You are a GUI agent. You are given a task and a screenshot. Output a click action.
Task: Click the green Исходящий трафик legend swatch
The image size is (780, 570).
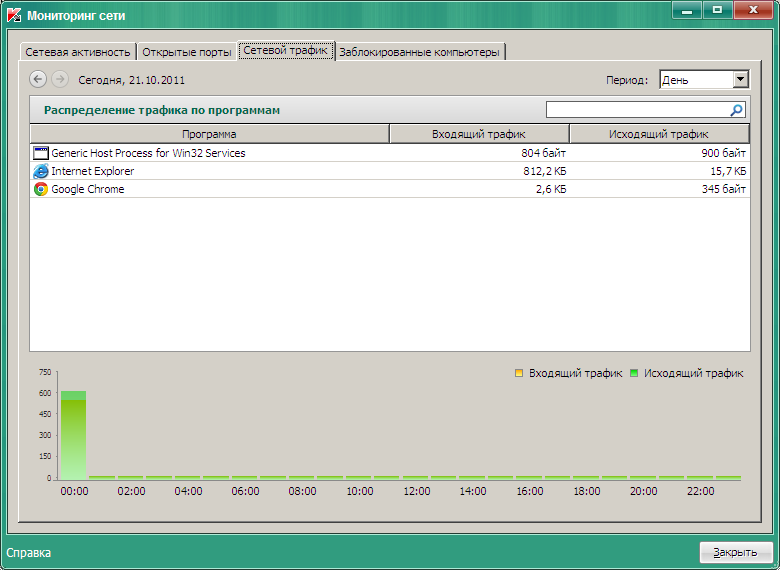click(x=634, y=373)
